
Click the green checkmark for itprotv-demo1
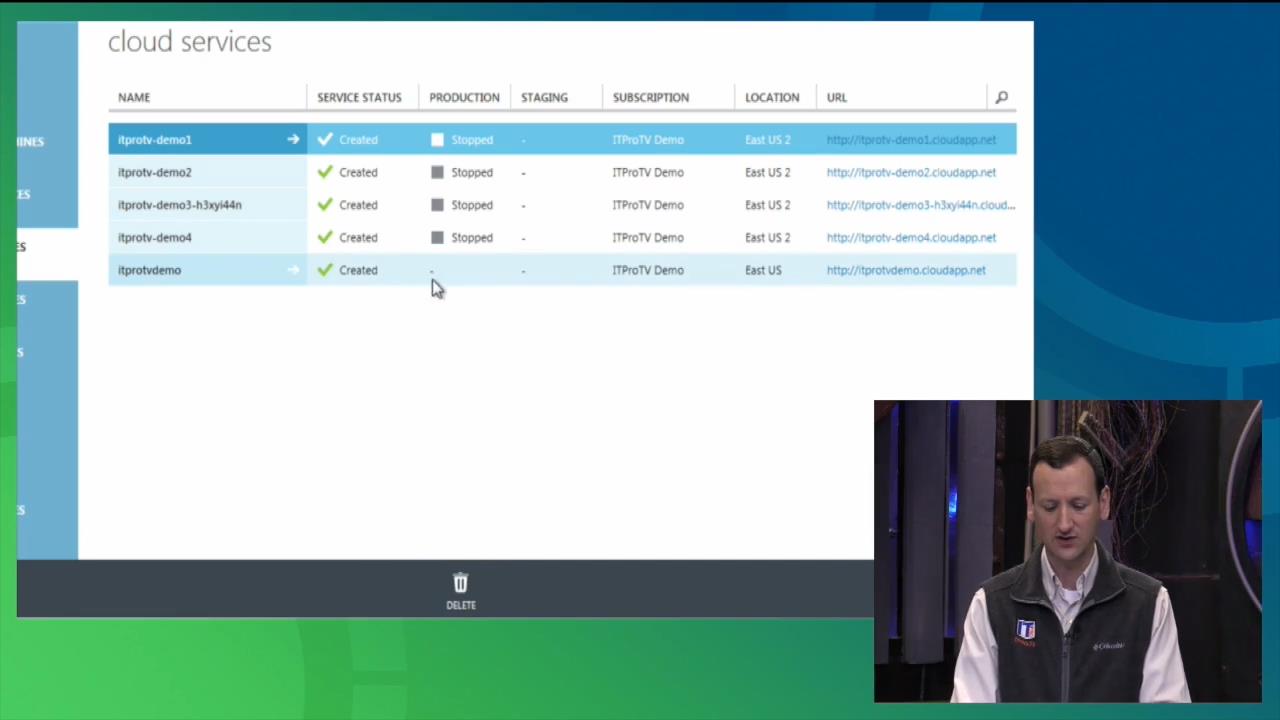pos(325,140)
